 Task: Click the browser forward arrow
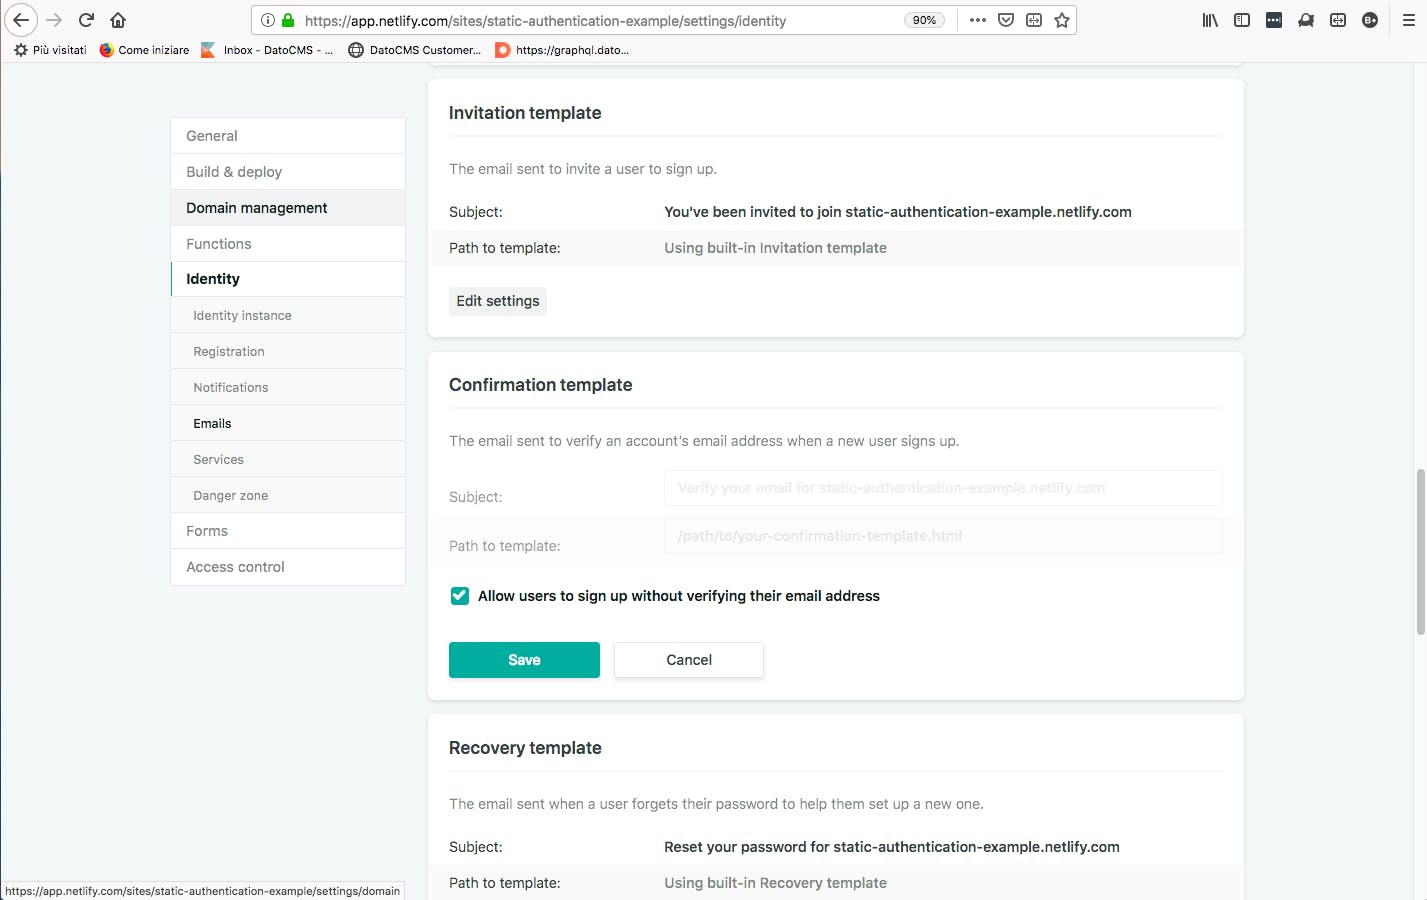point(54,20)
